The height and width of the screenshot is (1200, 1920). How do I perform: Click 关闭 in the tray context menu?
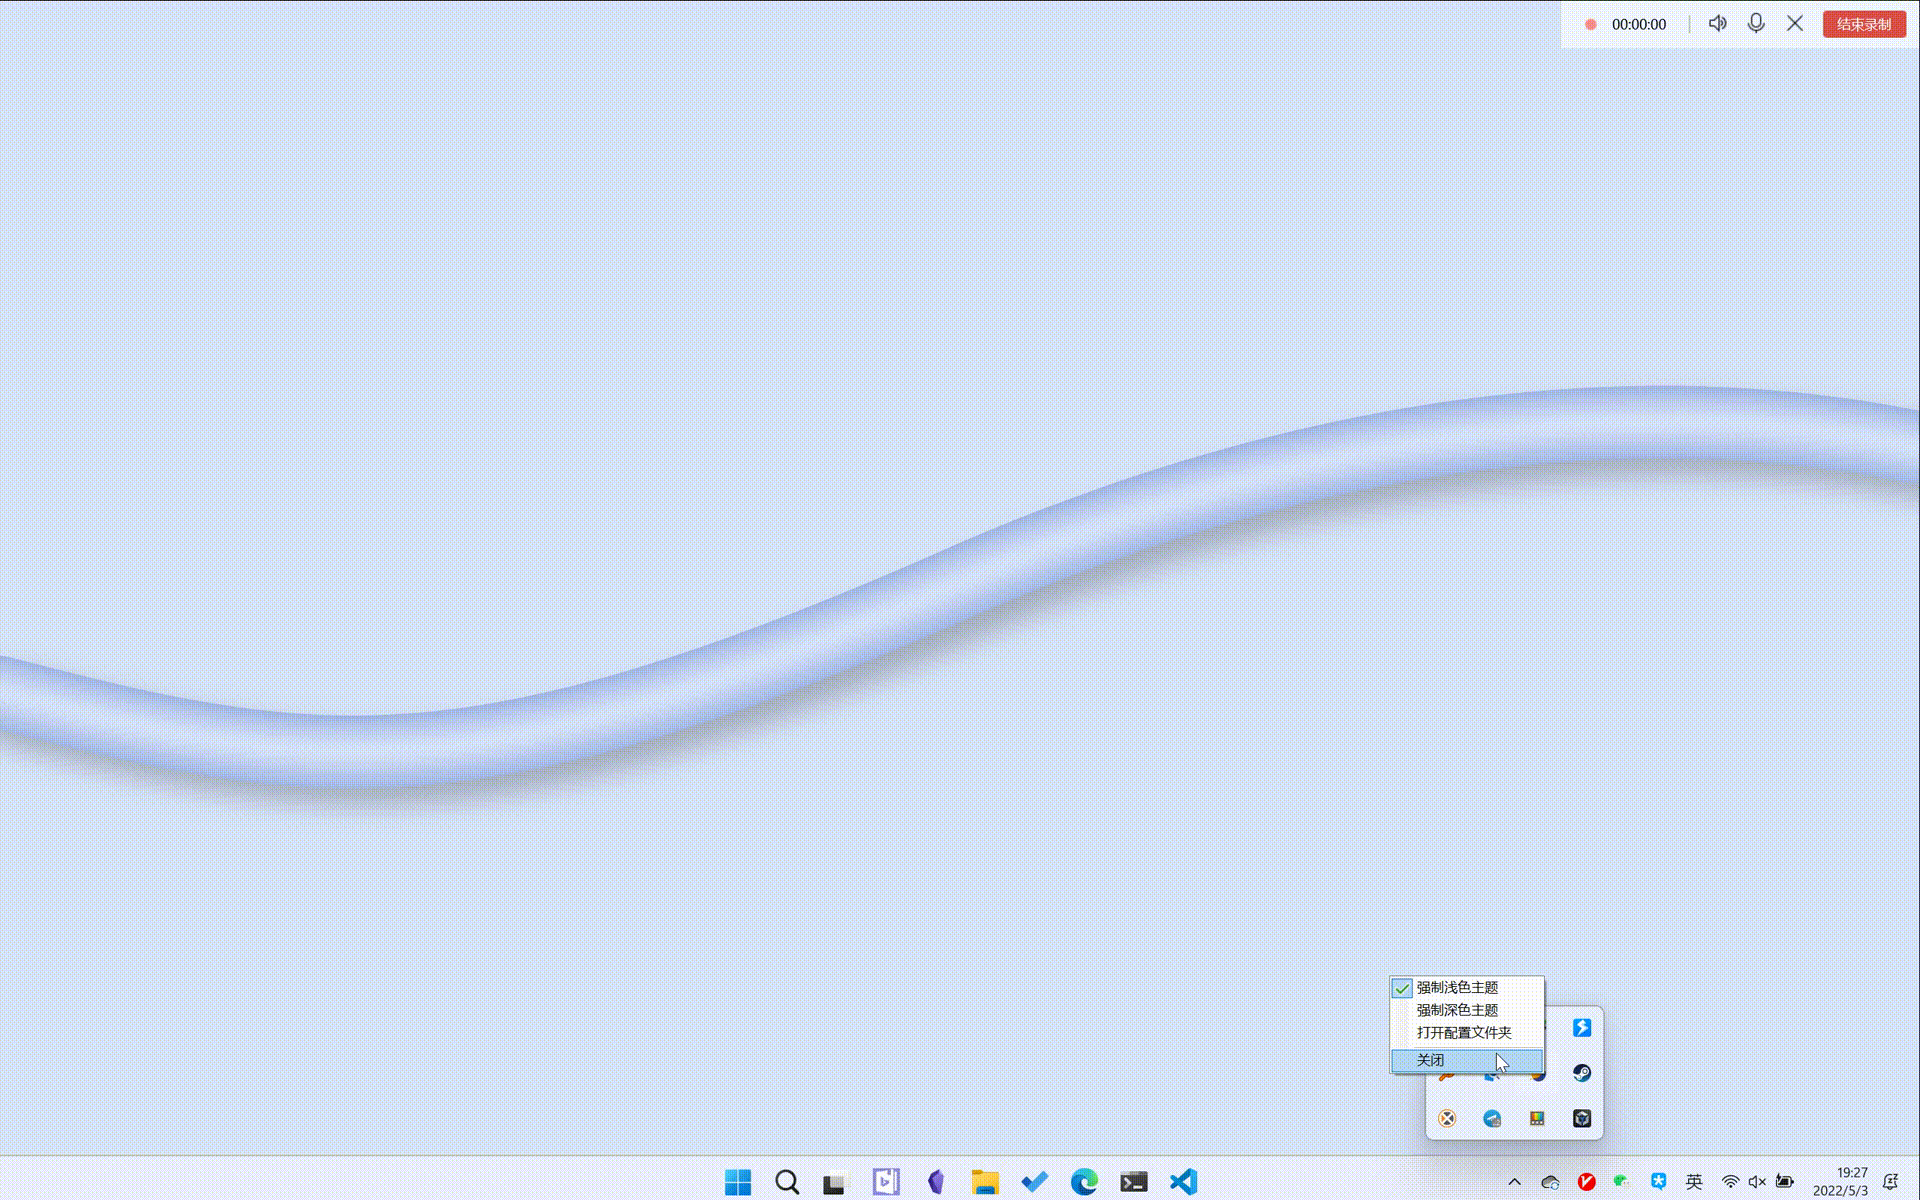coord(1431,1060)
